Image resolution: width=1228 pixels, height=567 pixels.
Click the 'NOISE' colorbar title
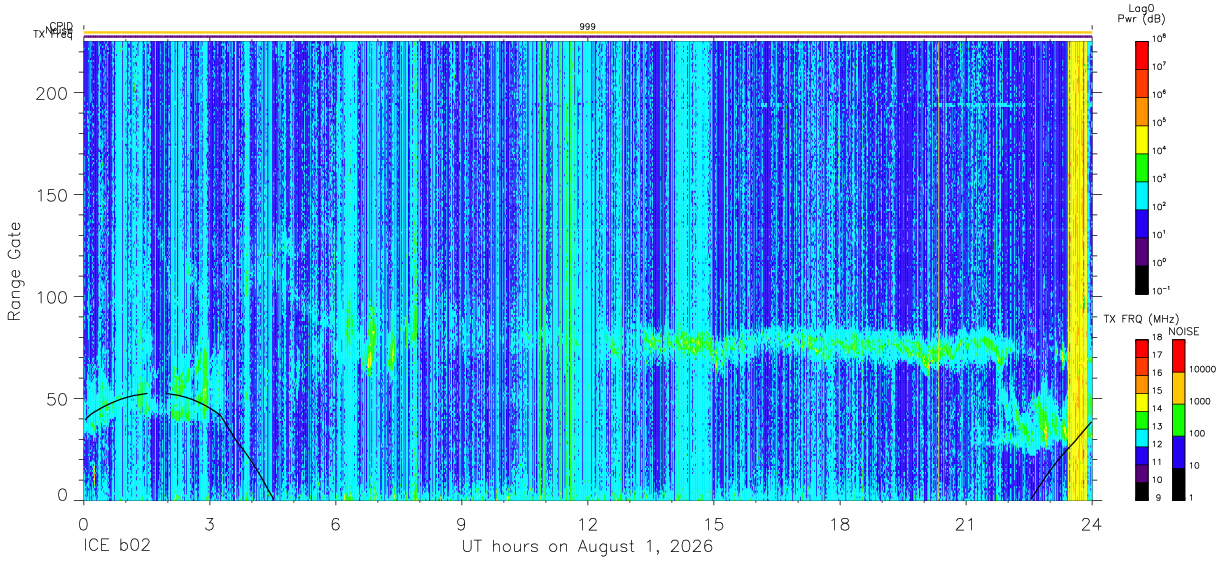[x=1183, y=331]
